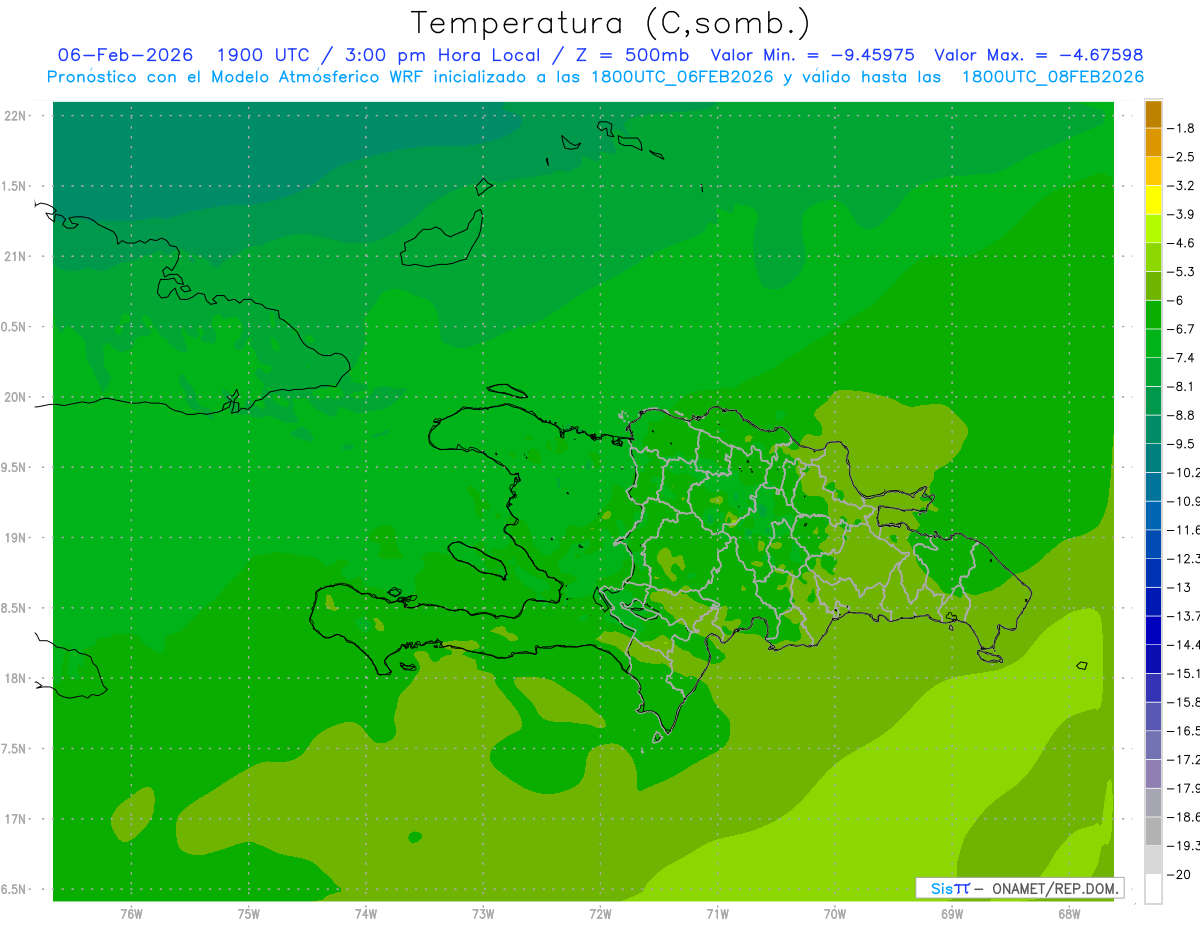Click the dark orange swatch above -1.8
Viewport: 1200px width, 927px height.
click(1153, 114)
